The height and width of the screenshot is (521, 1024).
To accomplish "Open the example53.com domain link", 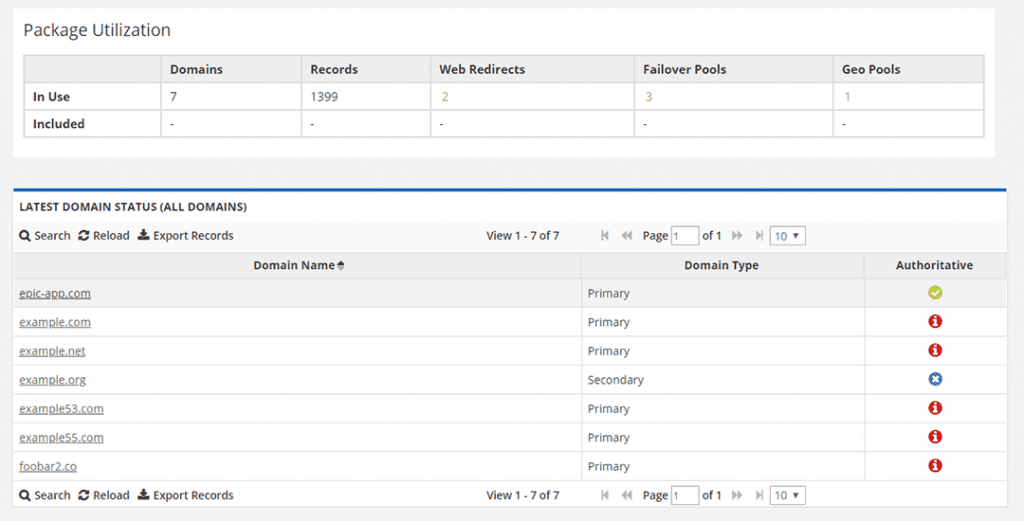I will pos(61,409).
